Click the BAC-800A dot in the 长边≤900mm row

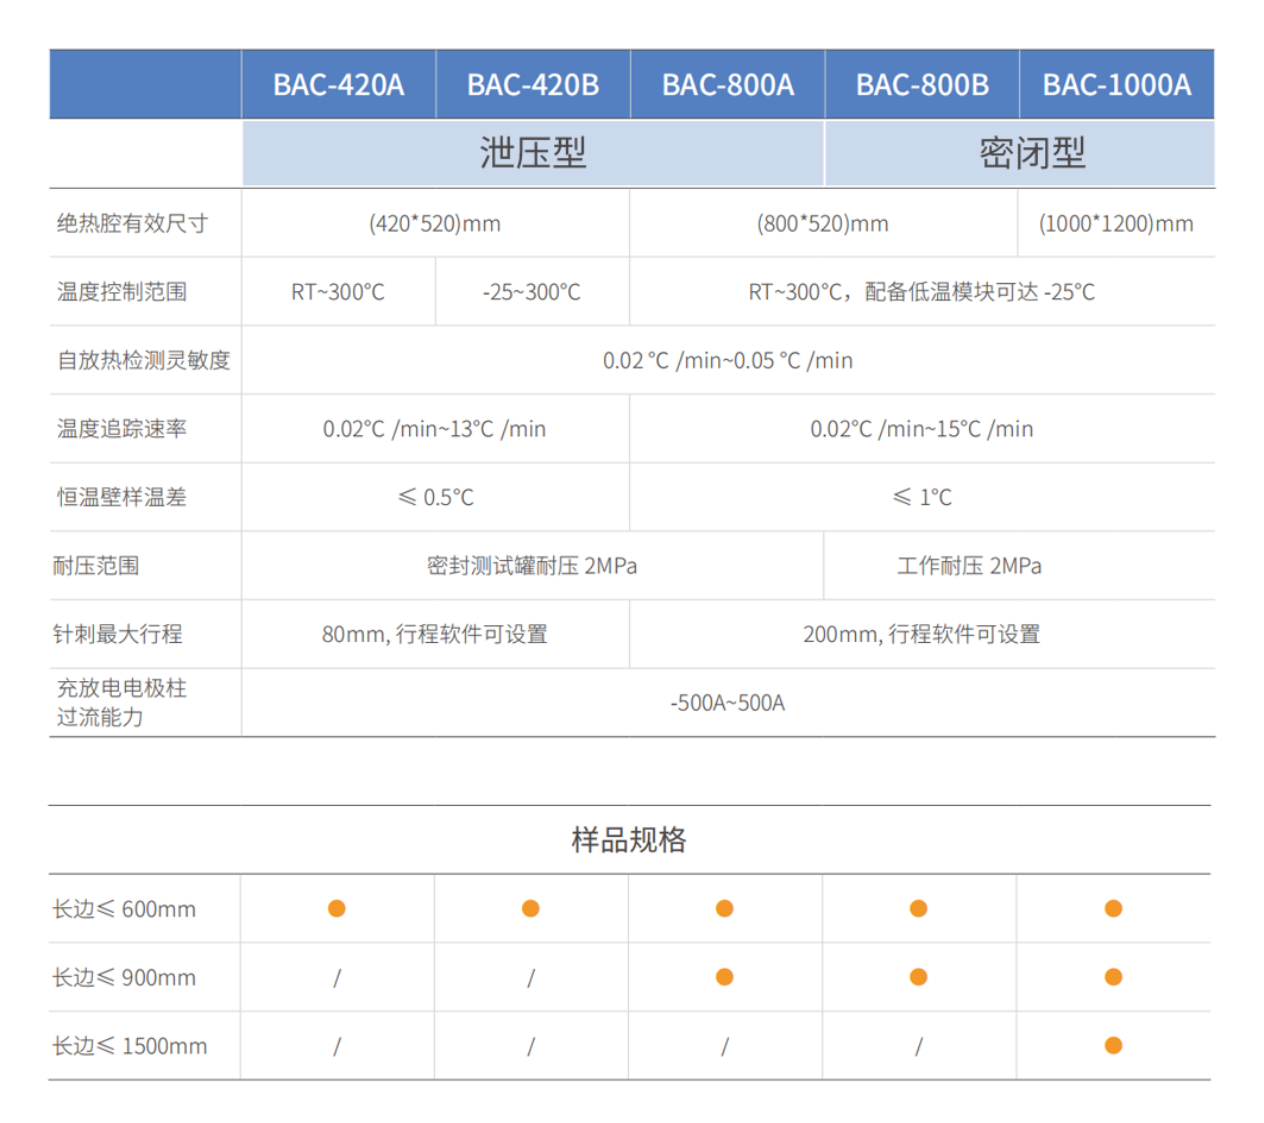pyautogui.click(x=725, y=977)
